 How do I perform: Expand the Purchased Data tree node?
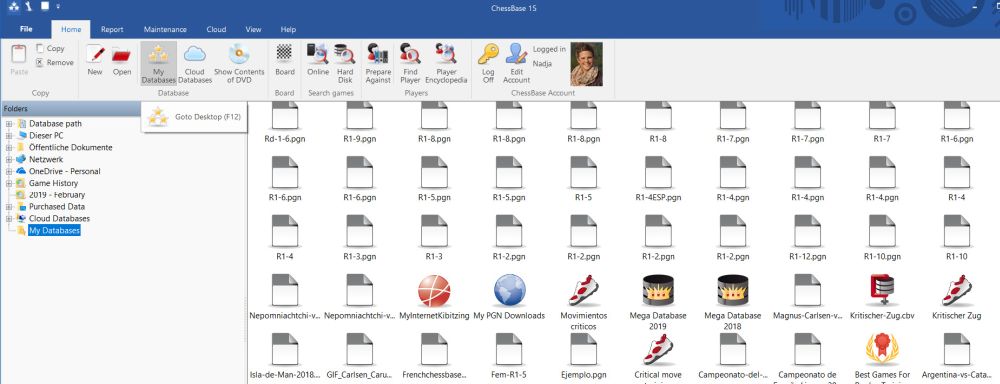pos(9,207)
